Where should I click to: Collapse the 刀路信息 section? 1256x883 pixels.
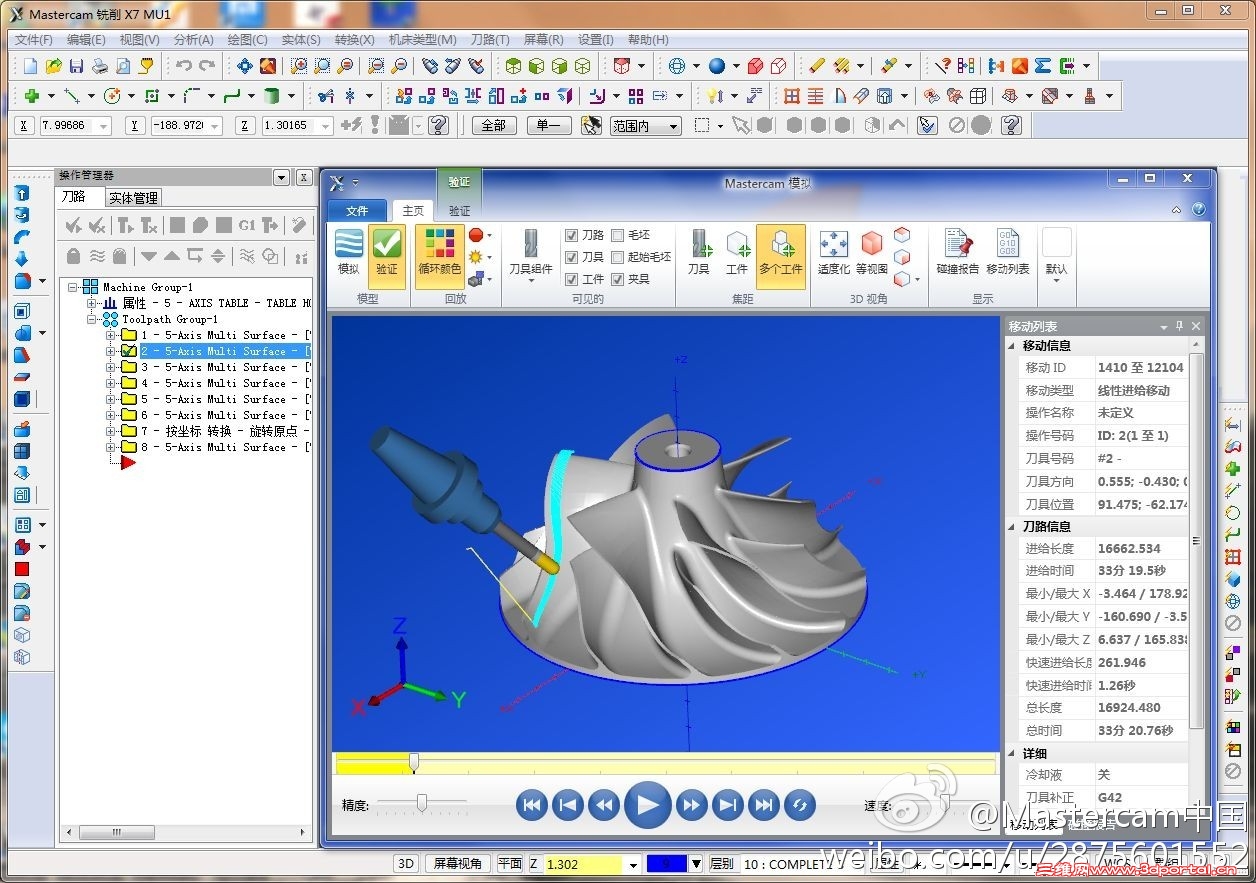[1012, 526]
